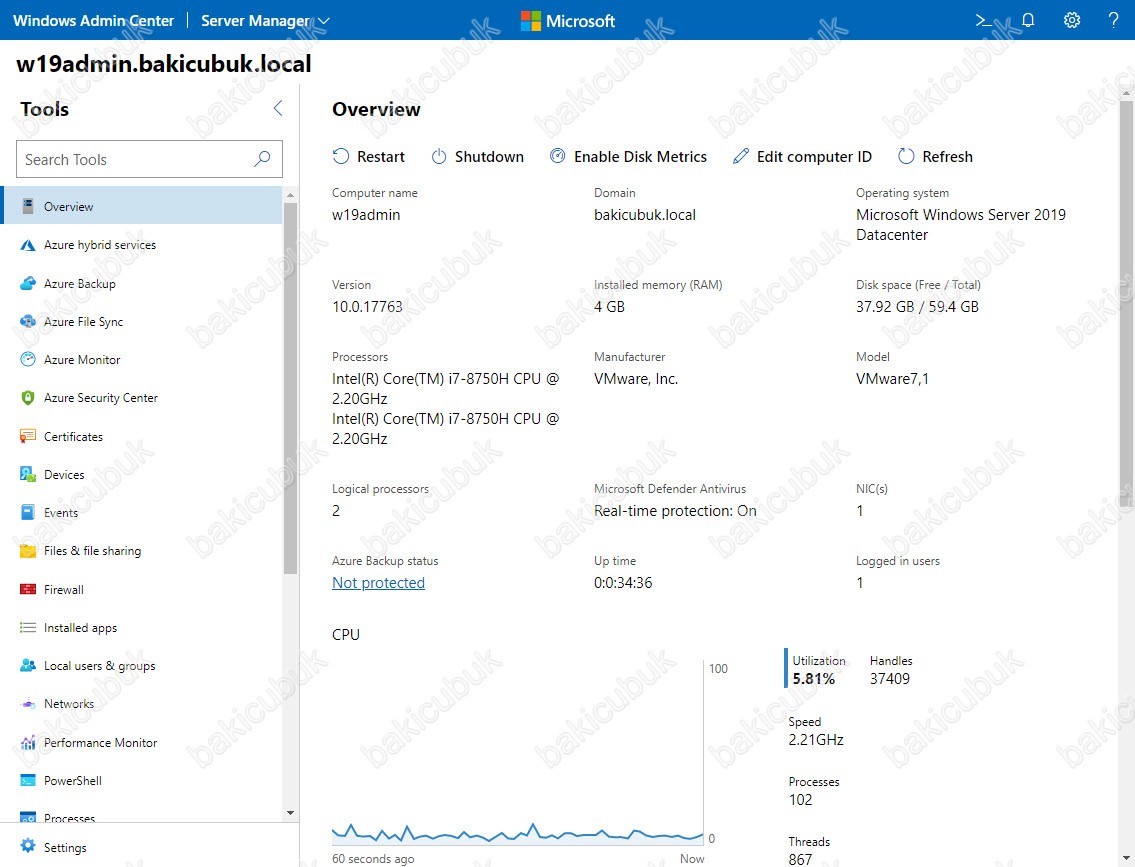Edit computer ID
Screen dimensions: 1135x867
tap(802, 156)
